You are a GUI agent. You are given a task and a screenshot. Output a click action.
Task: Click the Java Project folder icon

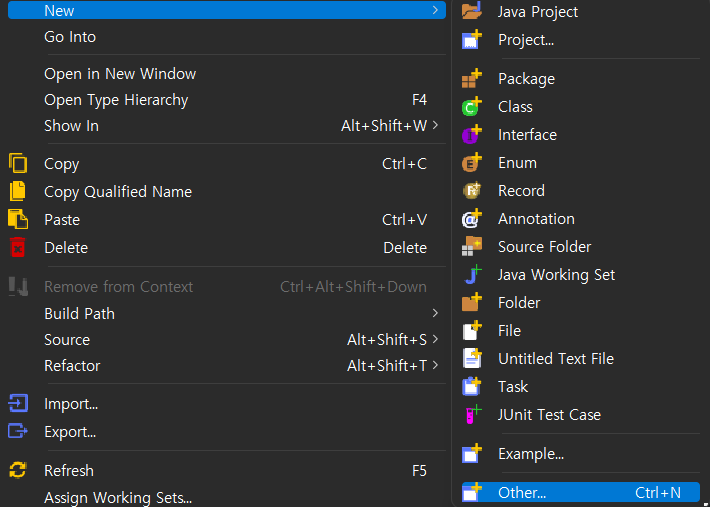point(471,10)
